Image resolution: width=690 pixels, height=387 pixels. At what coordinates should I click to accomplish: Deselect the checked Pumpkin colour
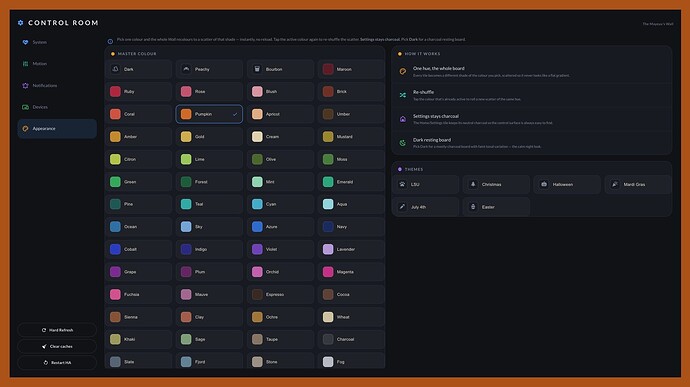(x=209, y=114)
